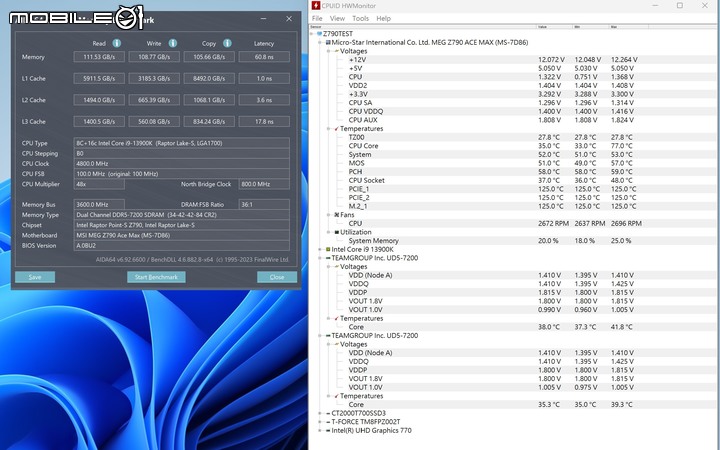Select the MOS temperature row
Viewport: 720px width, 450px height.
click(x=514, y=163)
